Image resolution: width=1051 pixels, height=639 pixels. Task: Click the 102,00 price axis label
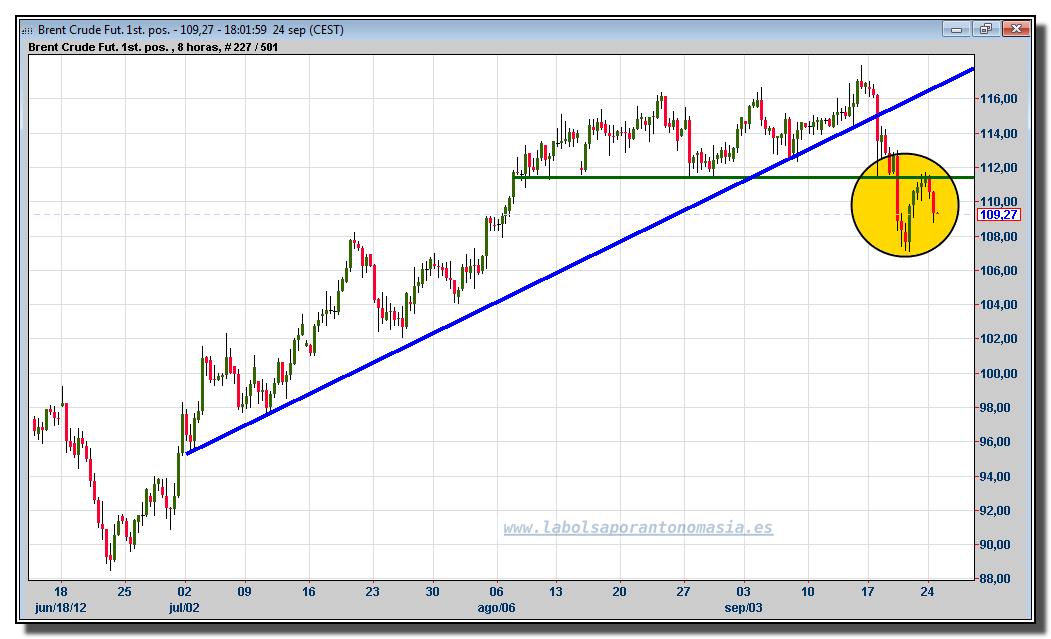(999, 339)
